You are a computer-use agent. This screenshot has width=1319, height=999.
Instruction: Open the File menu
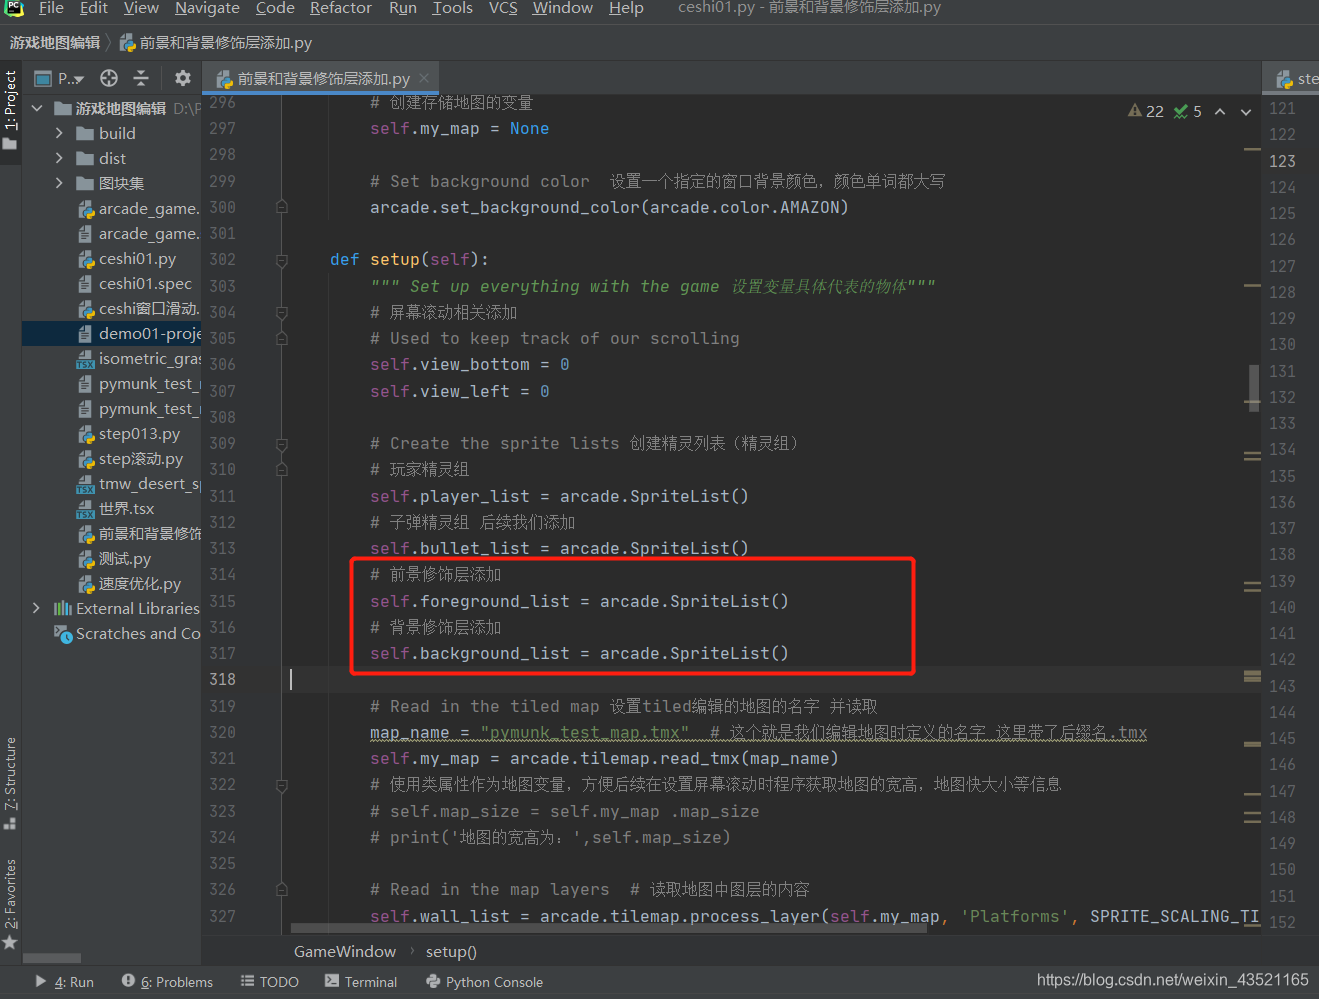[x=51, y=8]
